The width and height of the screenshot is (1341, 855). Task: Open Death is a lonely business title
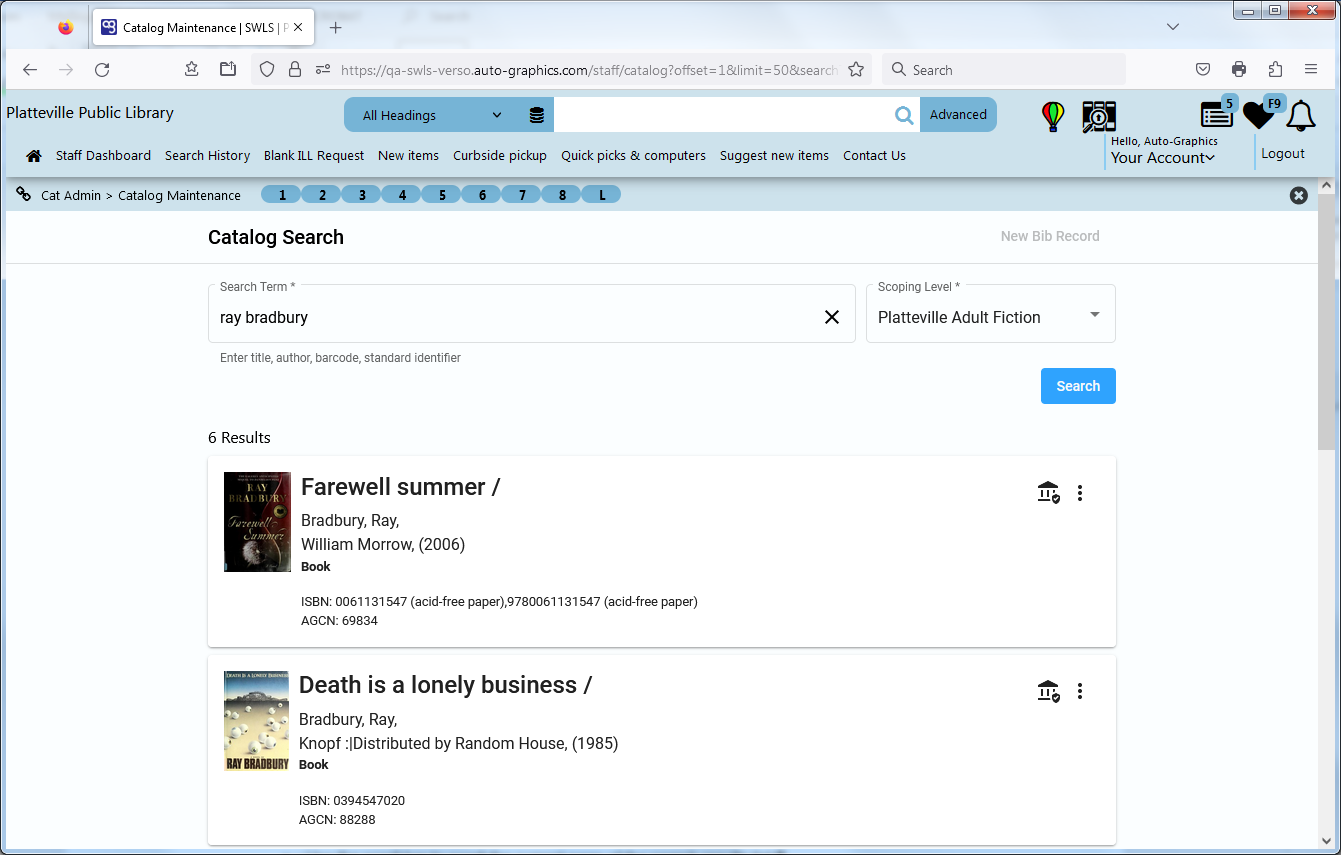[445, 685]
